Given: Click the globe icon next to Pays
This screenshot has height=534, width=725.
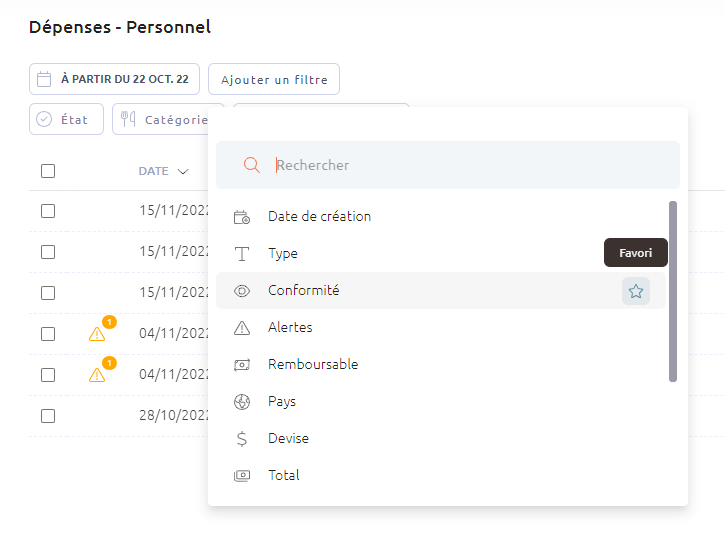Looking at the screenshot, I should (242, 402).
